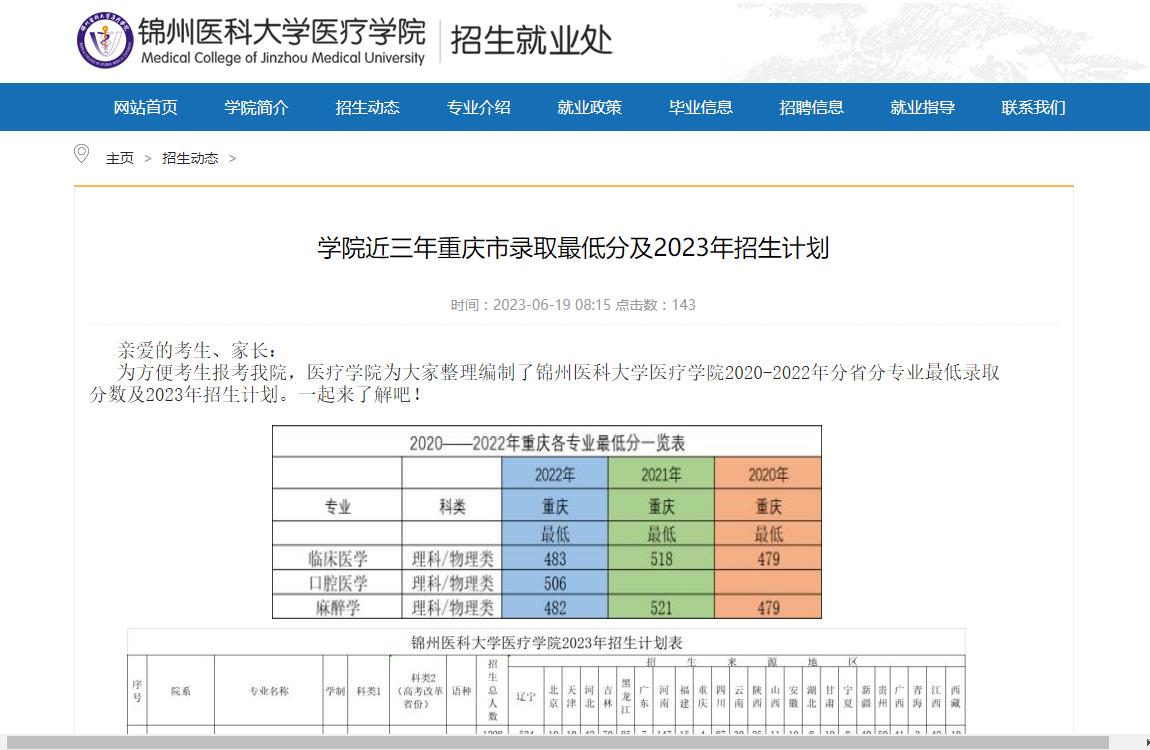Click the blue 2022年 column header
The width and height of the screenshot is (1150, 750).
coord(554,474)
